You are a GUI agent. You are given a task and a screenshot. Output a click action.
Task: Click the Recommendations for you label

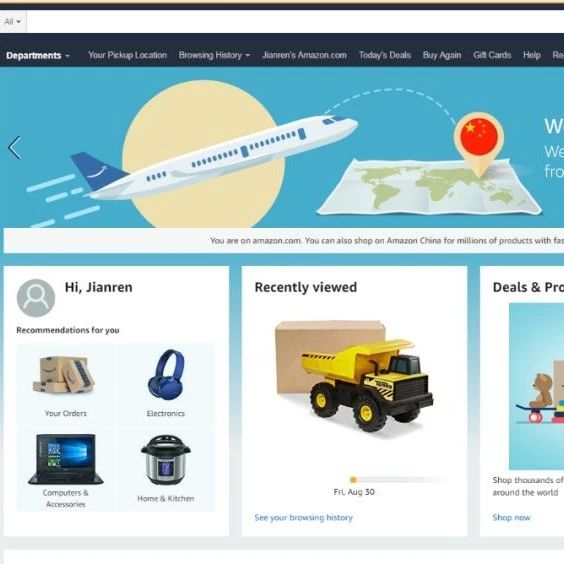click(68, 330)
